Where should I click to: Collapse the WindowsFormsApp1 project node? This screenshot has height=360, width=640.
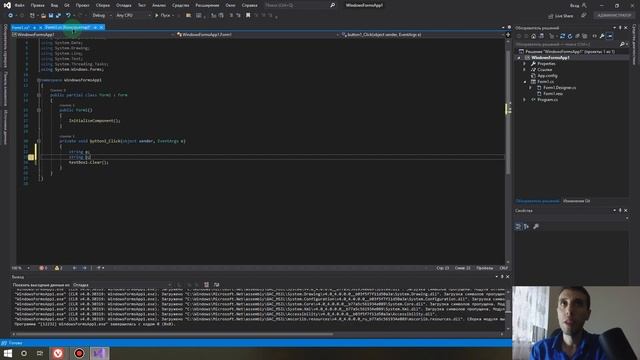(x=519, y=58)
